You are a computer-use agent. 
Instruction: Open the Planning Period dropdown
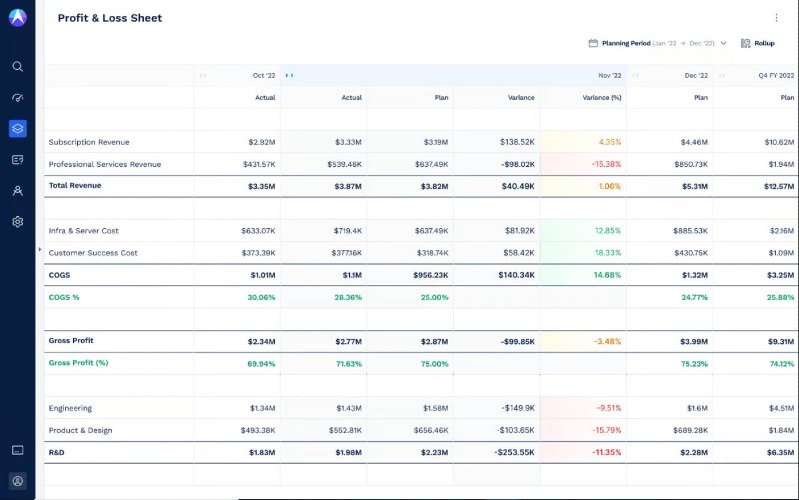click(x=657, y=43)
